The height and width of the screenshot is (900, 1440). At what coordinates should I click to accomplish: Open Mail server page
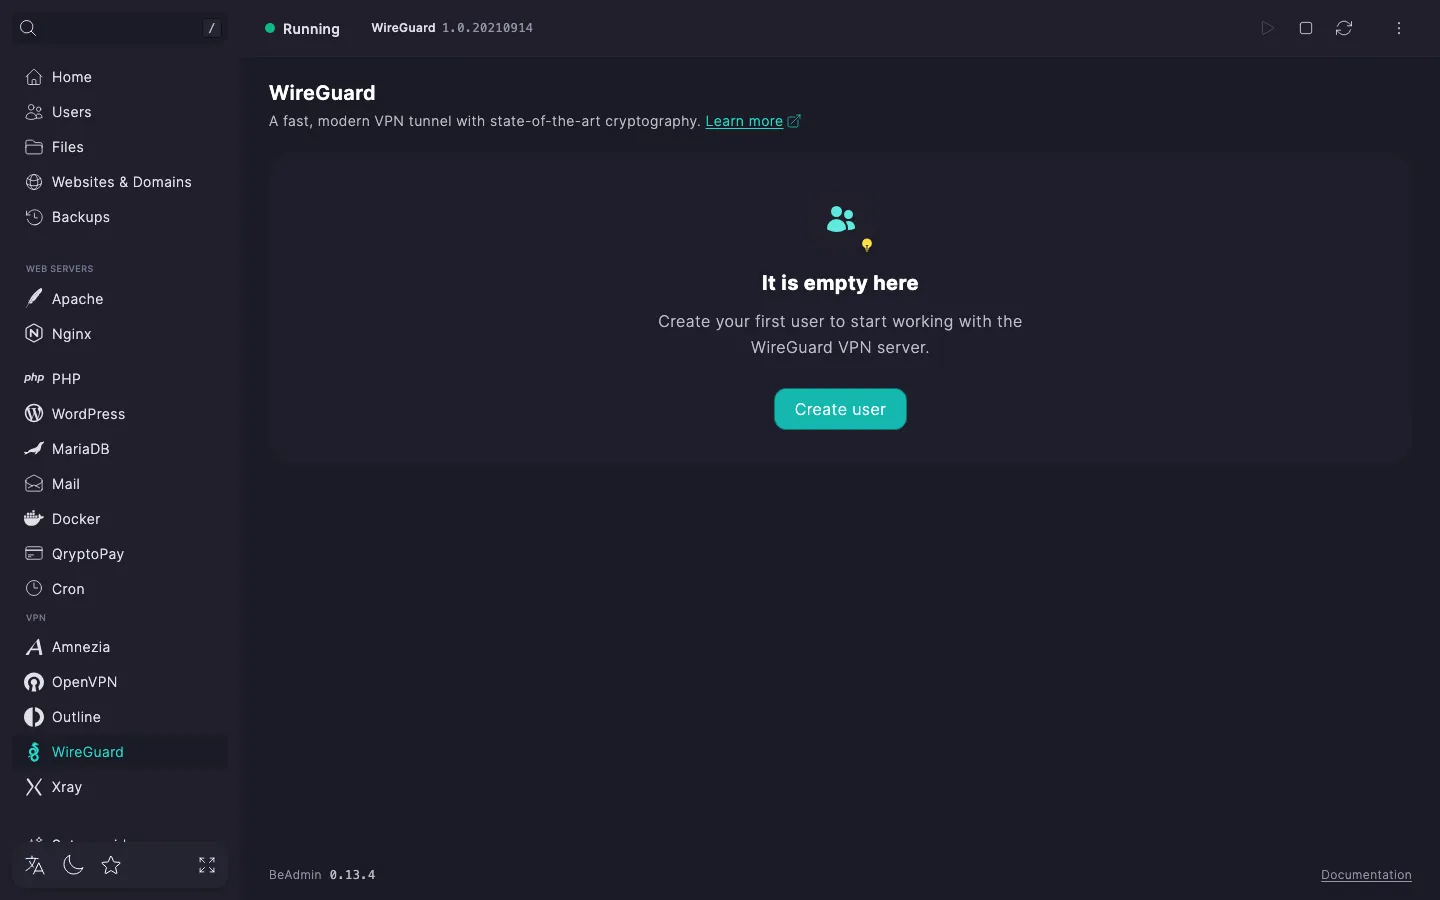120,484
